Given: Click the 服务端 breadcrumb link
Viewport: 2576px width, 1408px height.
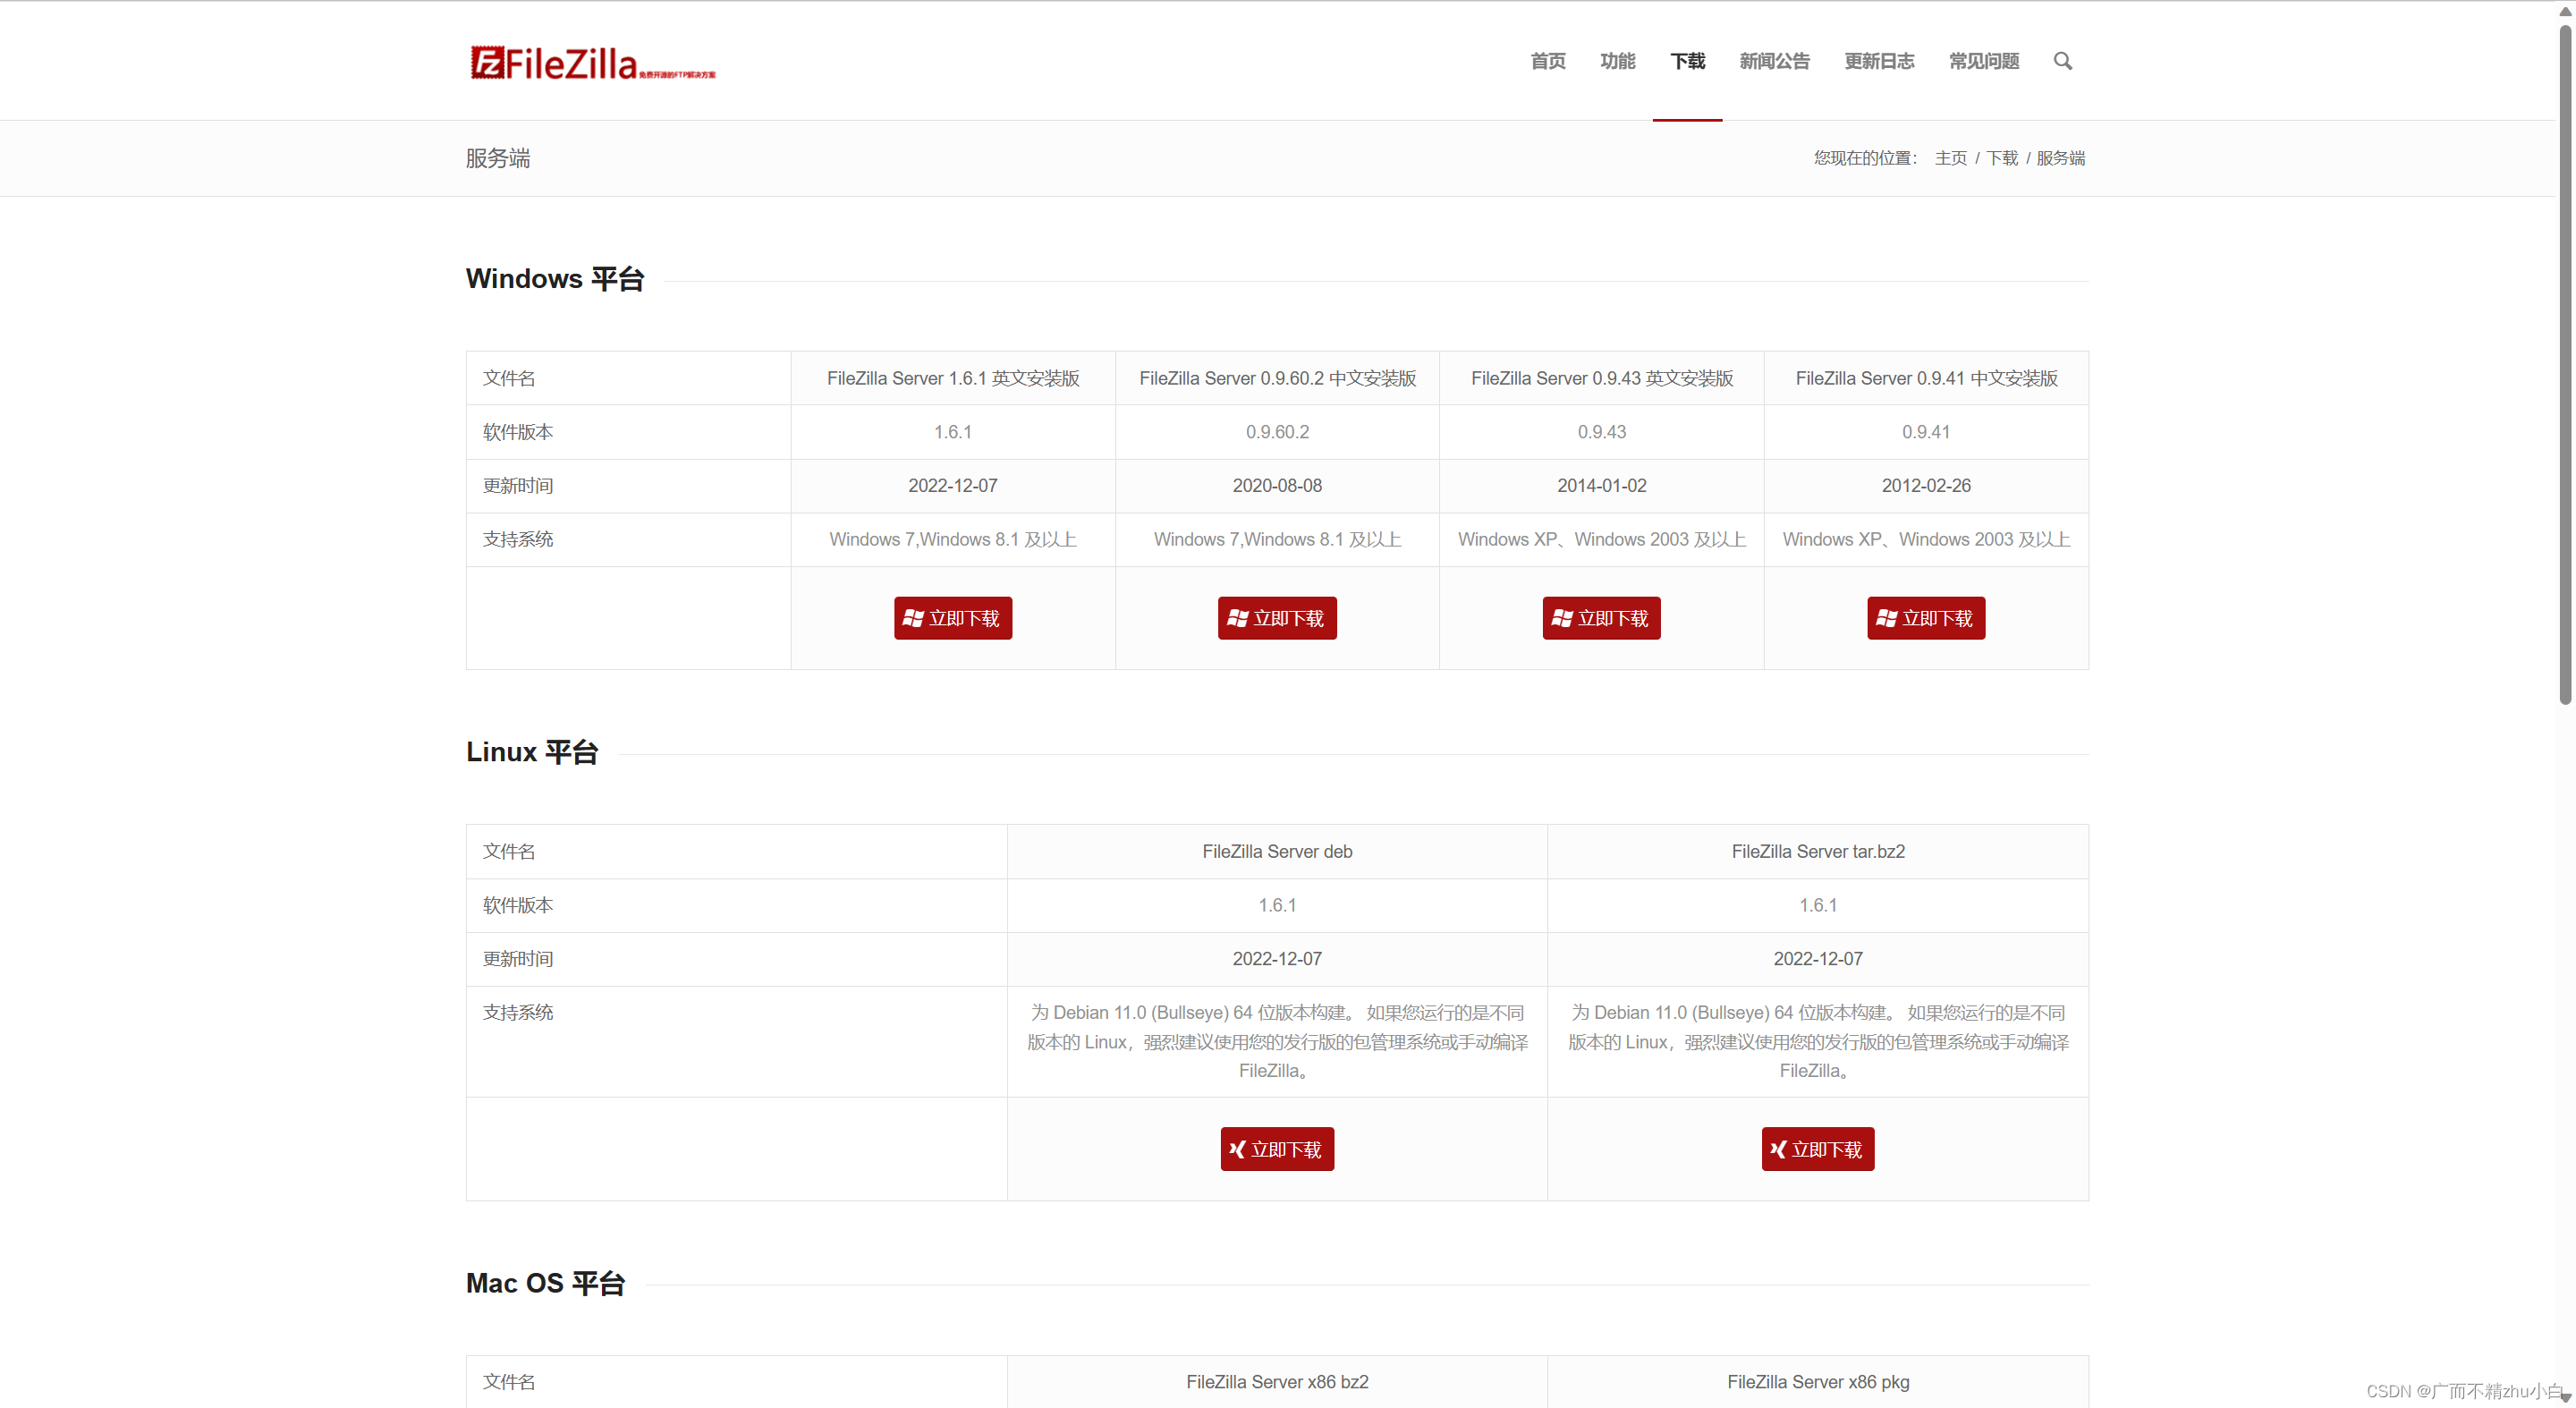Looking at the screenshot, I should (x=2060, y=158).
